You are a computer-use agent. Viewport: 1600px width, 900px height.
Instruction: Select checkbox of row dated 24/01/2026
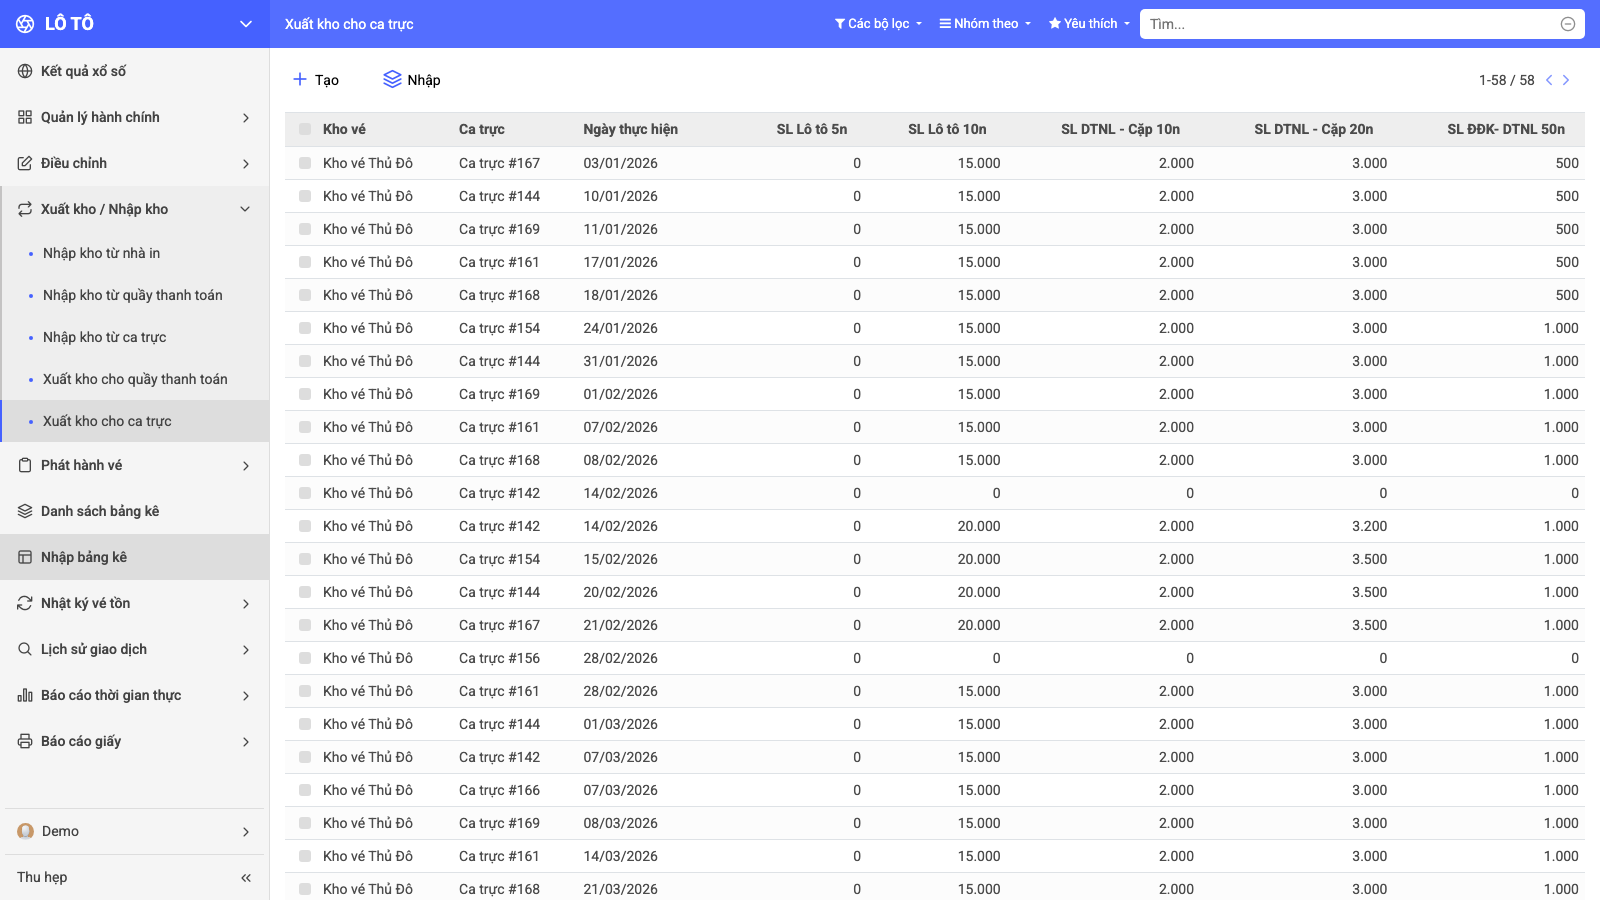point(305,328)
